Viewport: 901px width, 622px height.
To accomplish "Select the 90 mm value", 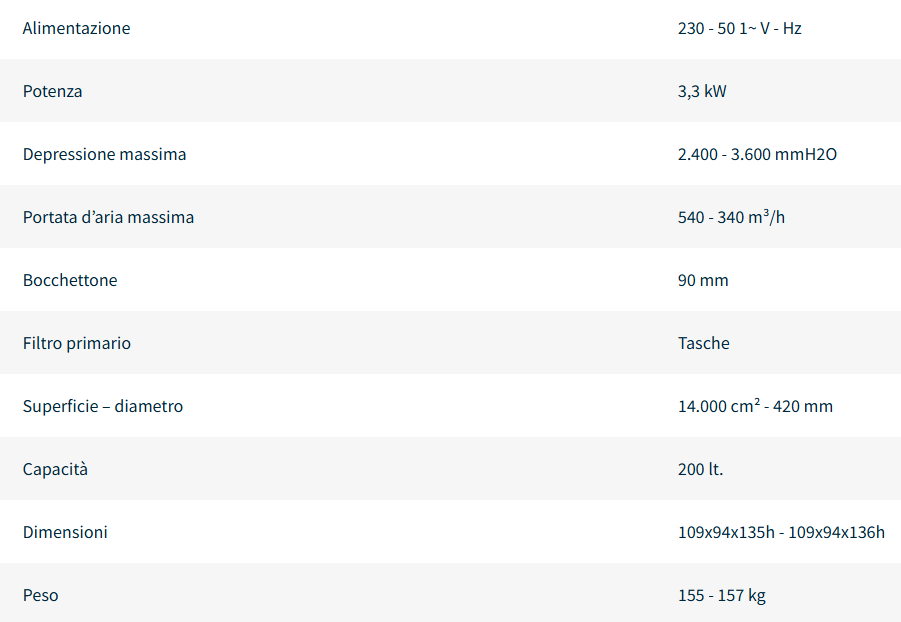I will 703,280.
